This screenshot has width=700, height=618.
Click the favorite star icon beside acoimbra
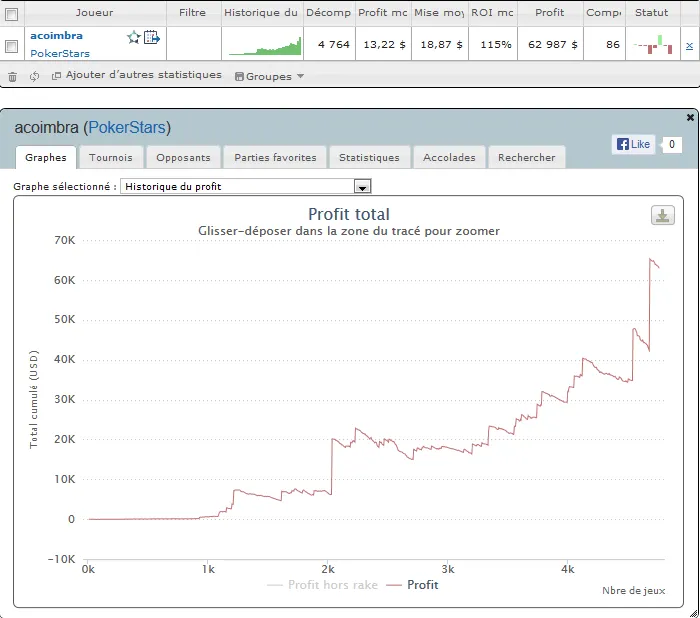click(x=133, y=38)
